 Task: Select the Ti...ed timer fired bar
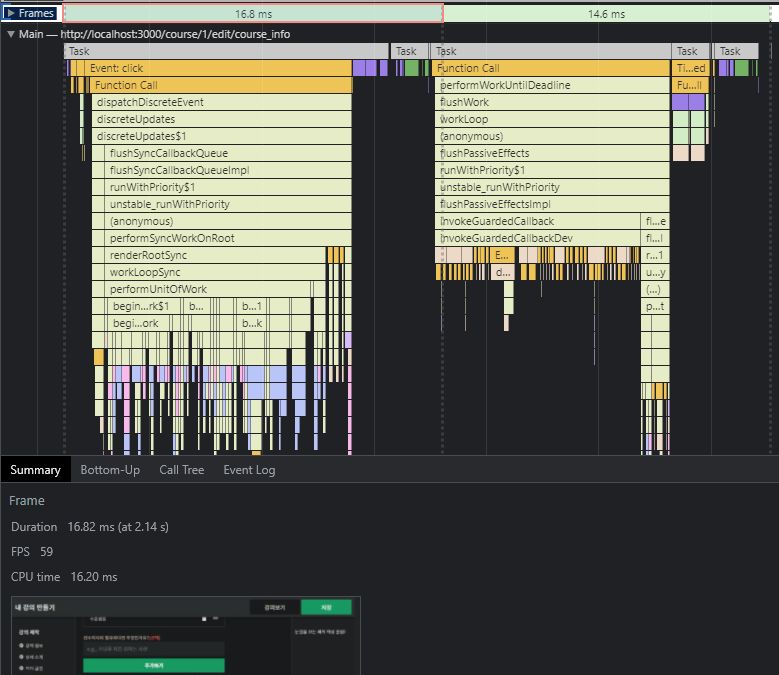click(691, 68)
